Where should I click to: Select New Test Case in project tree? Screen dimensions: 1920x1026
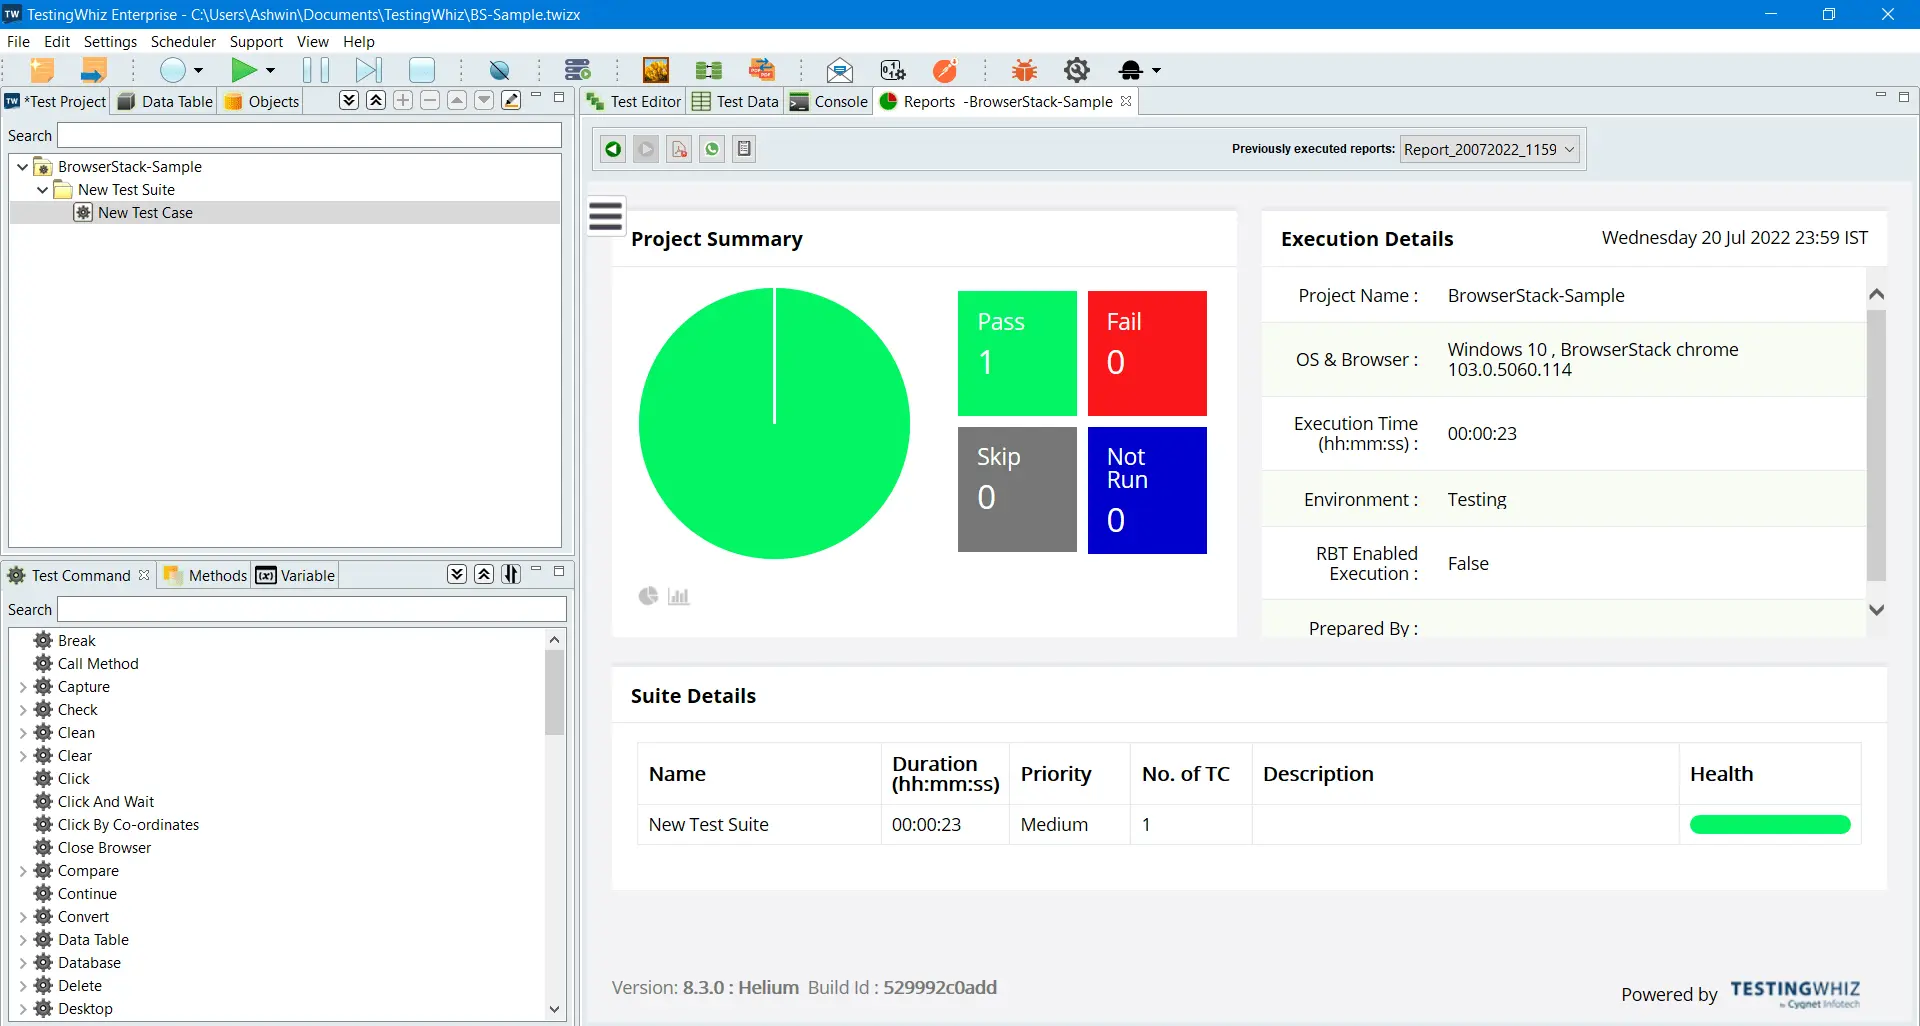[145, 213]
